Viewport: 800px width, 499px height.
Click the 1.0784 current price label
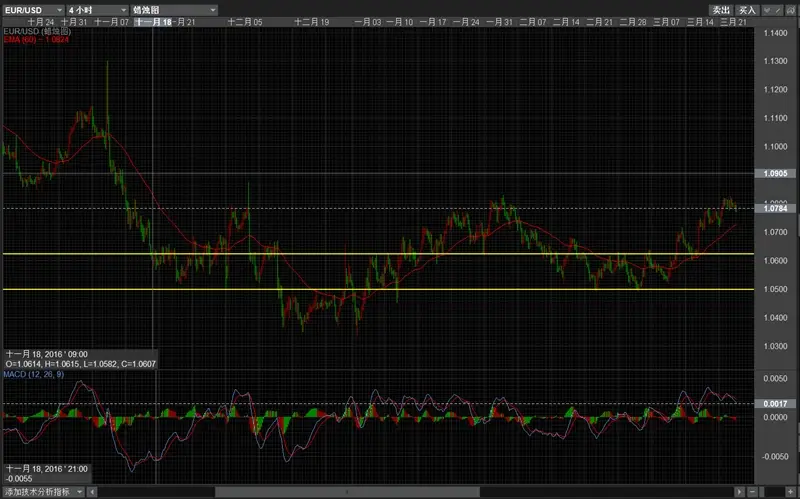click(775, 208)
